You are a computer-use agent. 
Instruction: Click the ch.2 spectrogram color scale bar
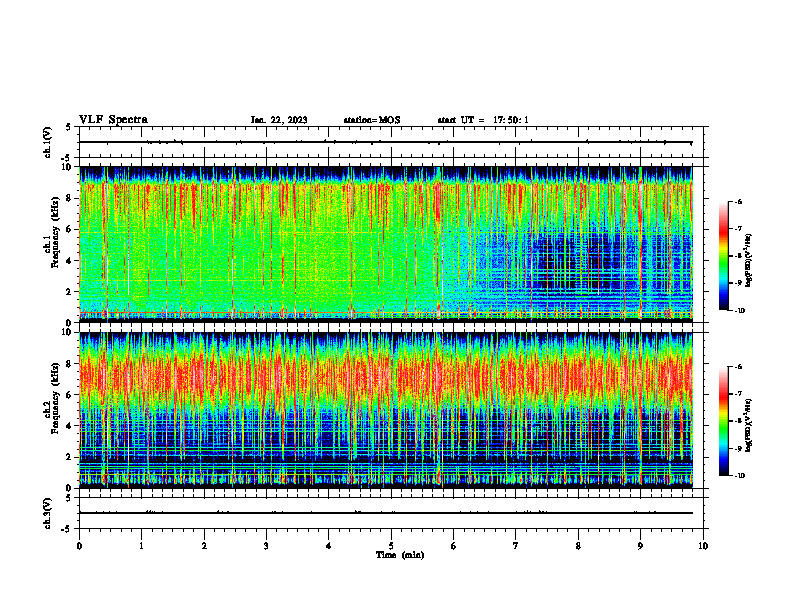point(723,421)
